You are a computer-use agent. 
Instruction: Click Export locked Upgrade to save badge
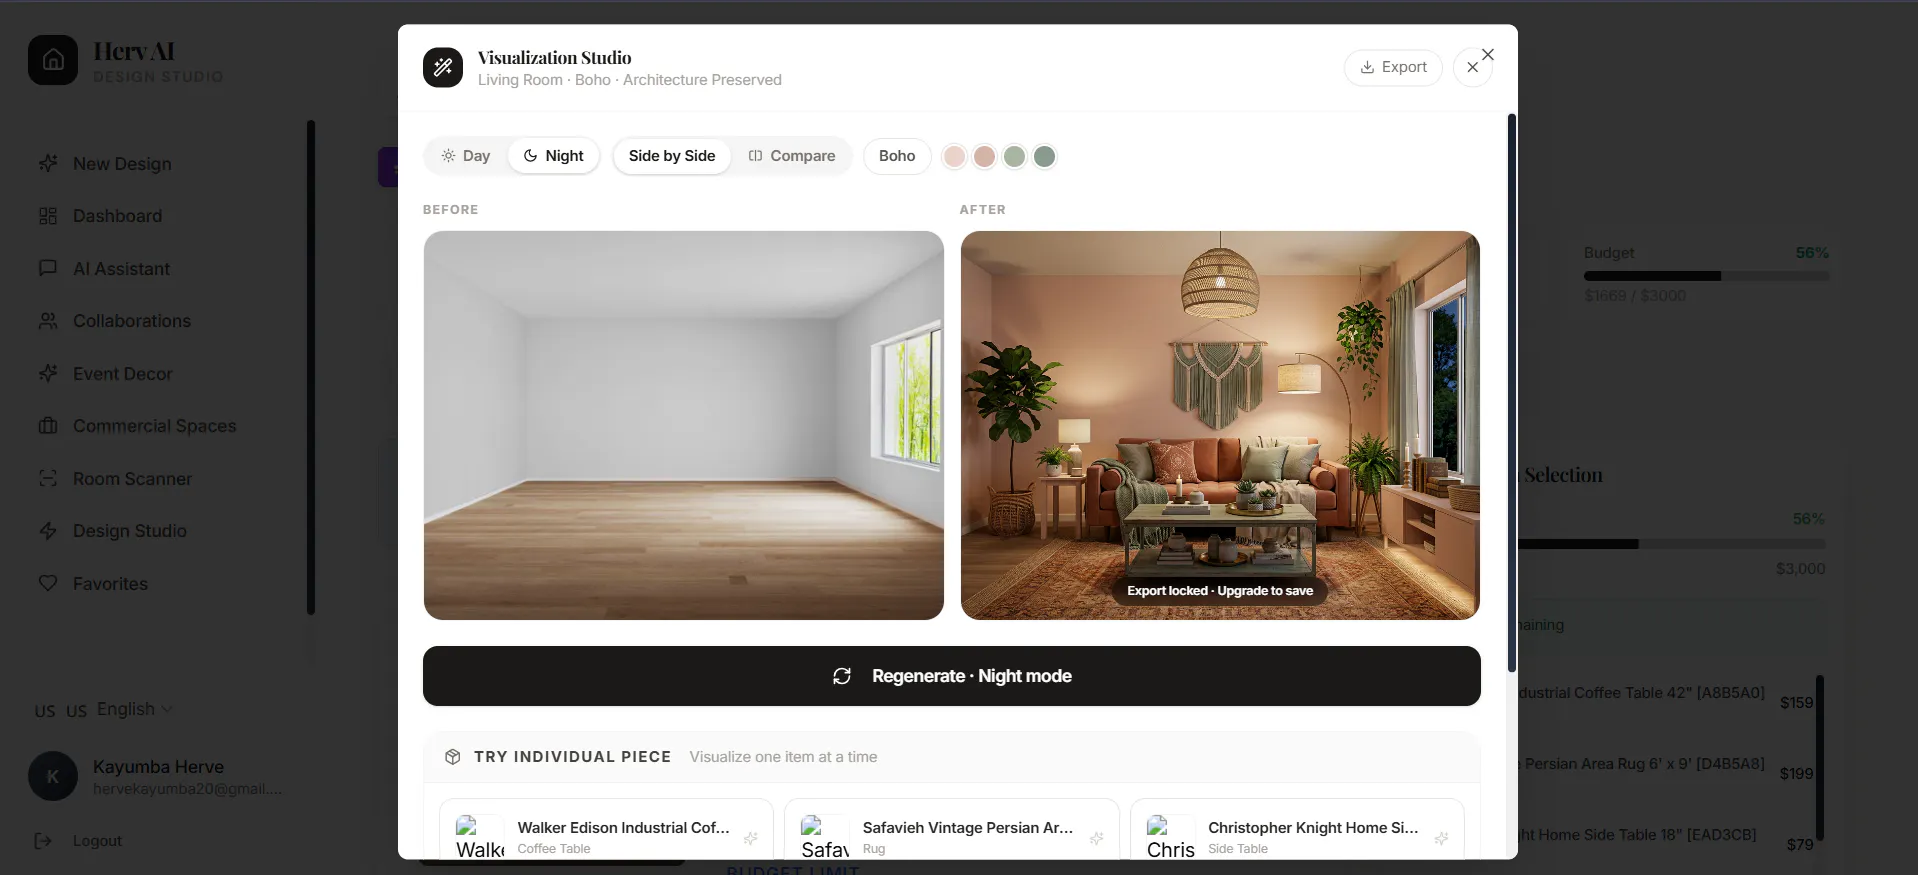click(x=1220, y=591)
